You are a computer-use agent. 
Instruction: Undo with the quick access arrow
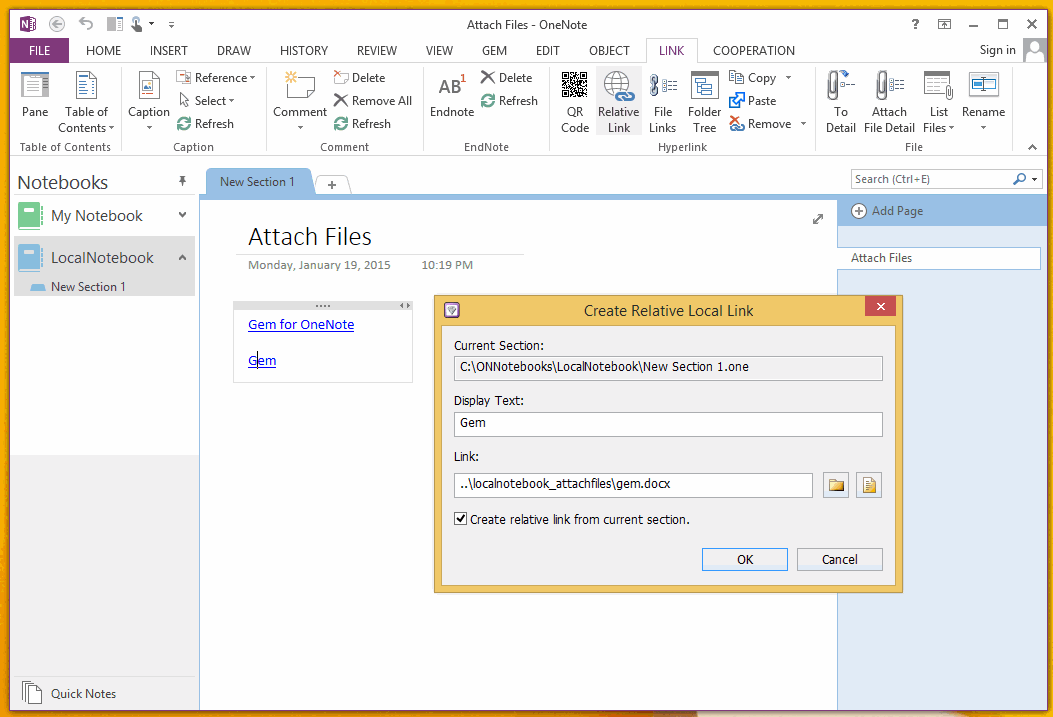pos(86,24)
